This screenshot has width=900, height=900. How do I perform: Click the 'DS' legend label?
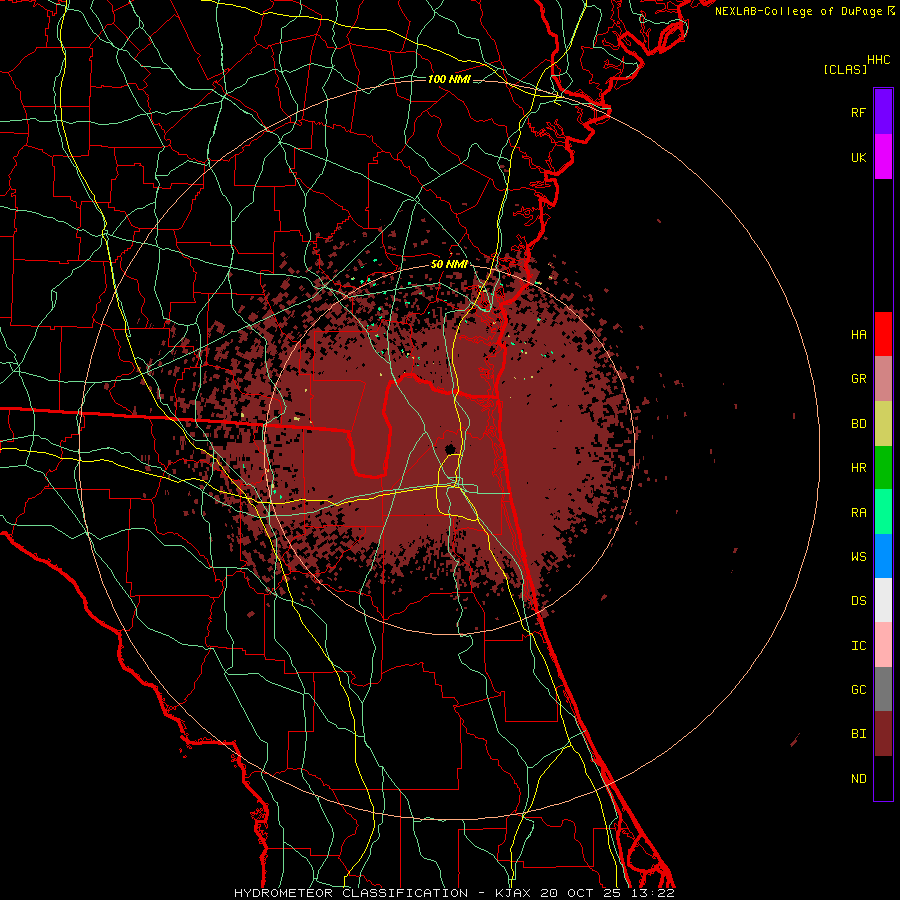click(858, 601)
